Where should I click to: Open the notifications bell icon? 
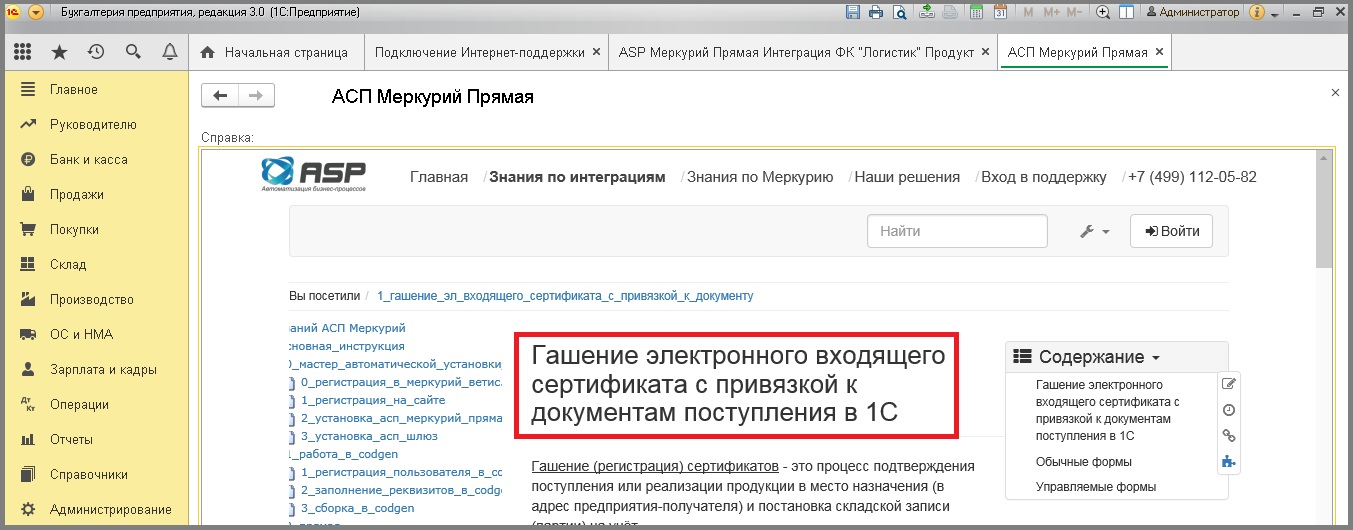[170, 52]
